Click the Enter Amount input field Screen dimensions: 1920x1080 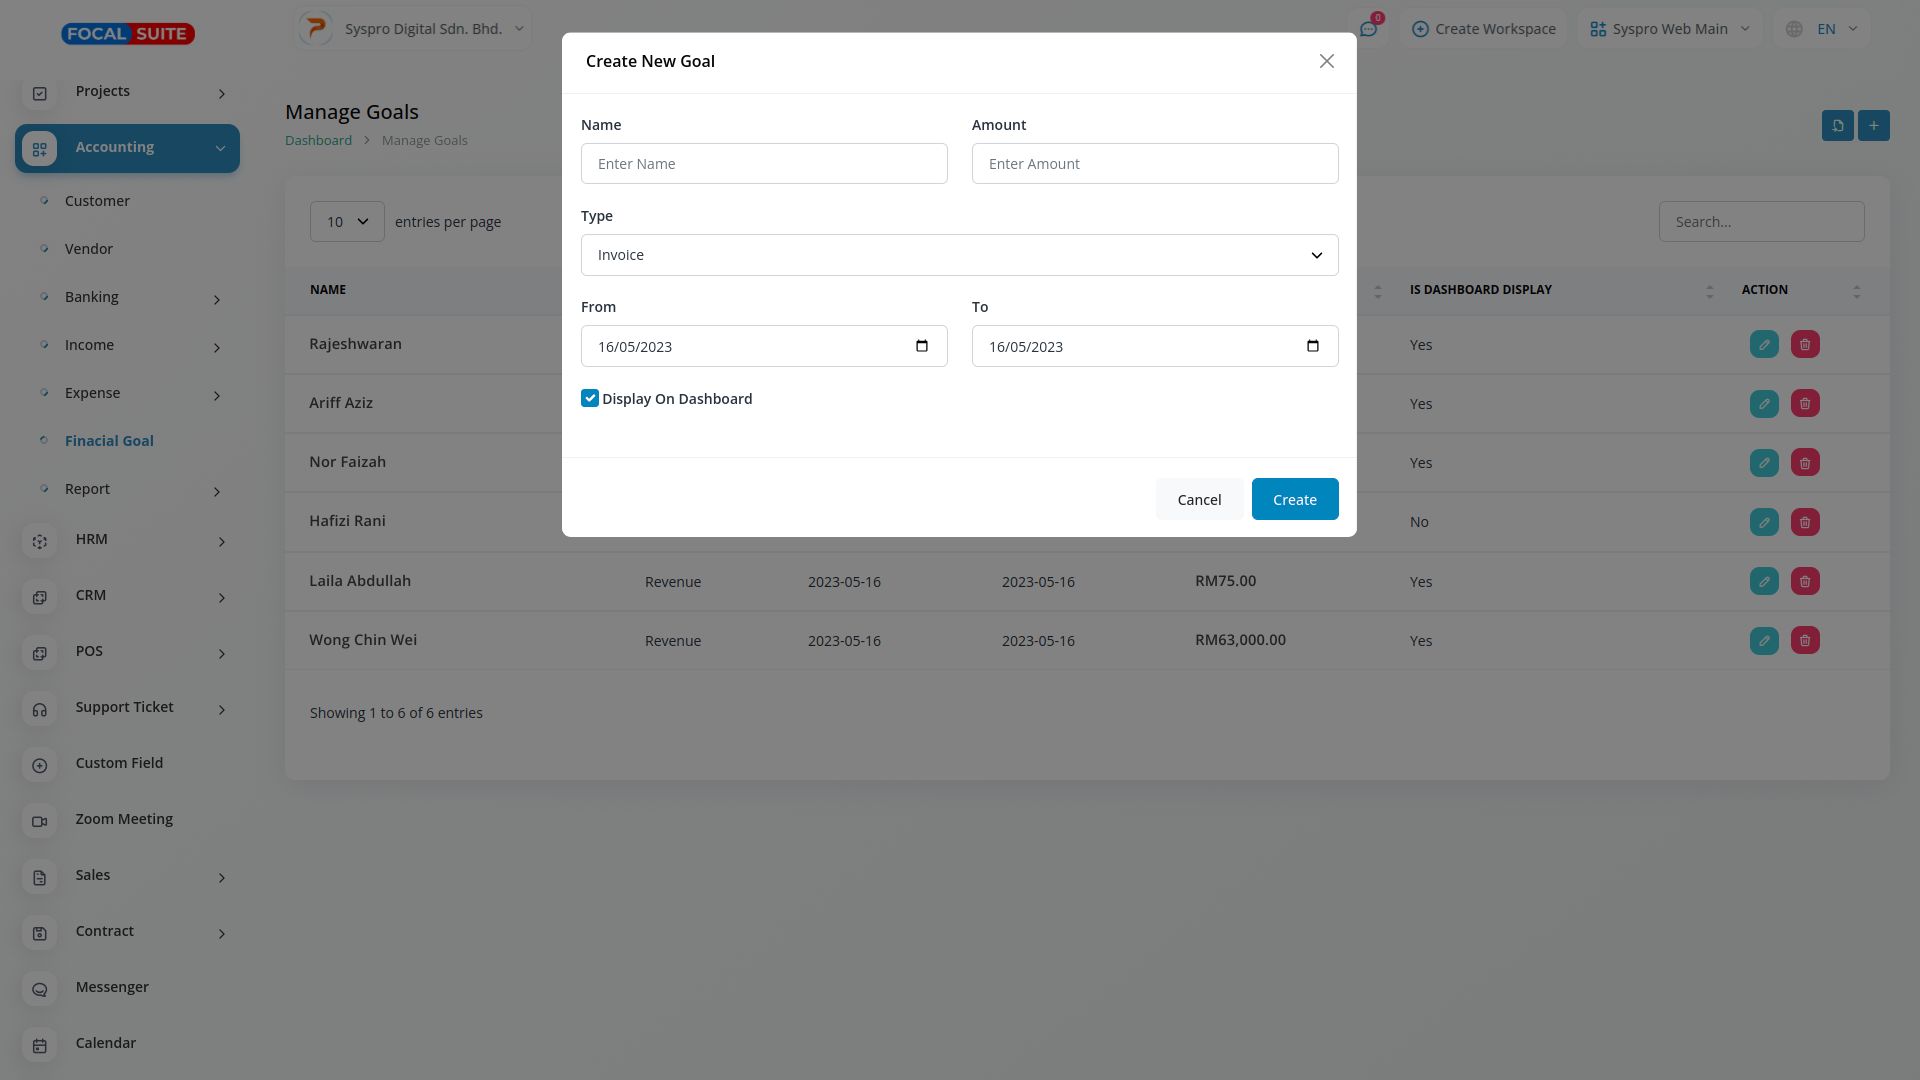1154,164
